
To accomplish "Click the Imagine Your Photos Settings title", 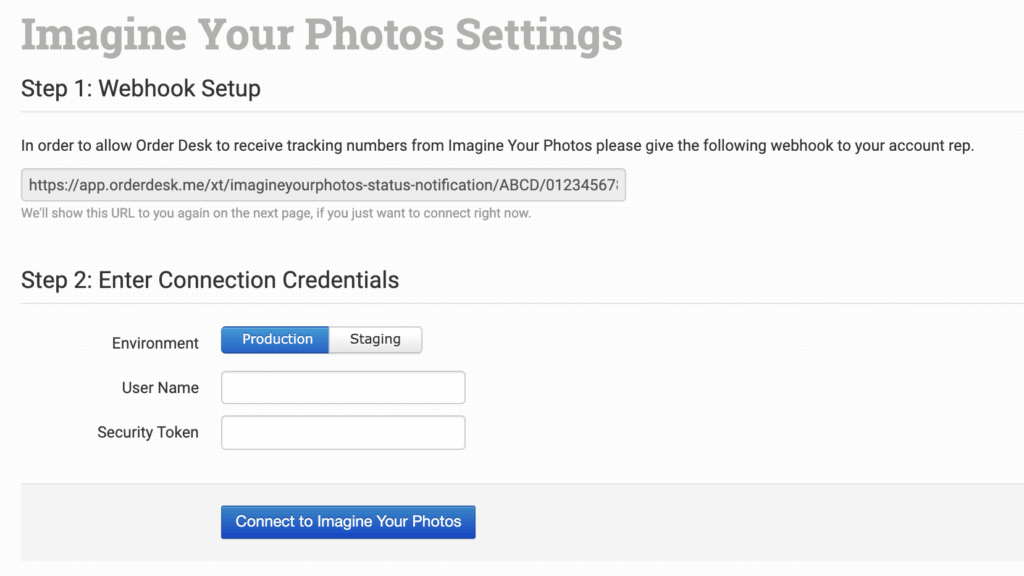I will [321, 34].
